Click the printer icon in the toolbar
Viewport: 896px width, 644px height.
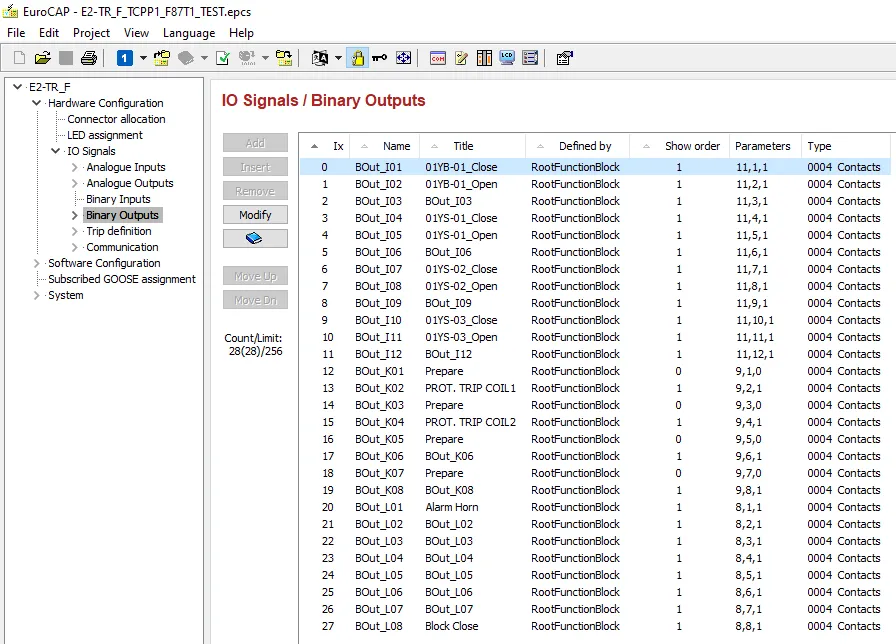[x=89, y=58]
